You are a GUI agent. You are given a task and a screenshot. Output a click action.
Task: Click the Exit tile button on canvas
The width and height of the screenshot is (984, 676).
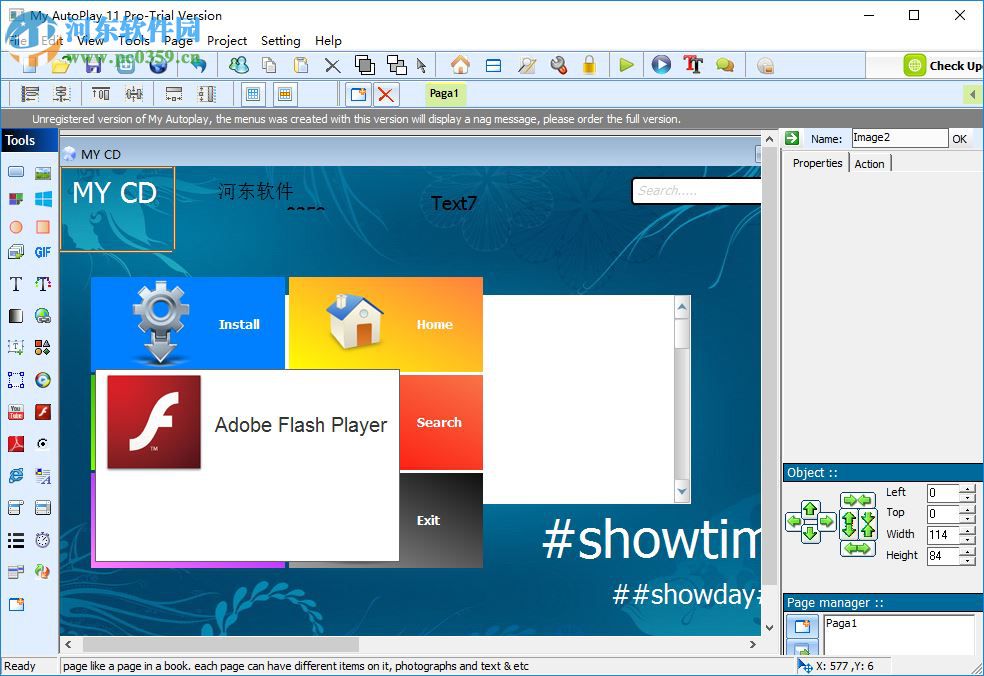(x=441, y=520)
